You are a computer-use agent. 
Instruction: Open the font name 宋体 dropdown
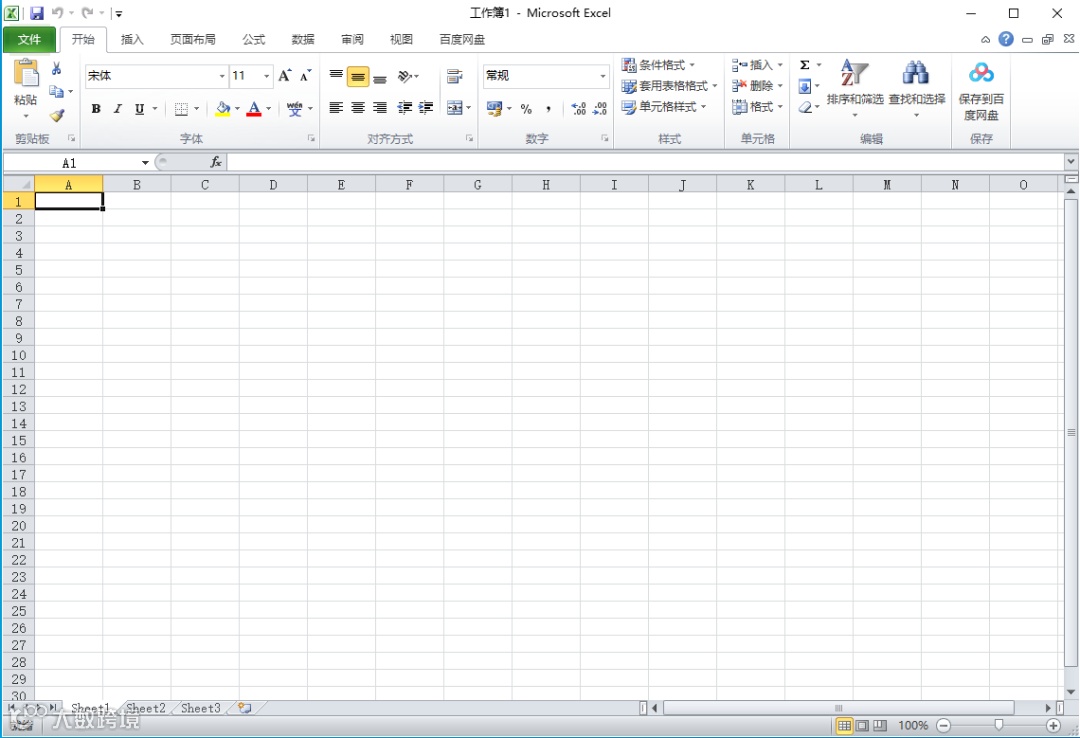point(222,76)
